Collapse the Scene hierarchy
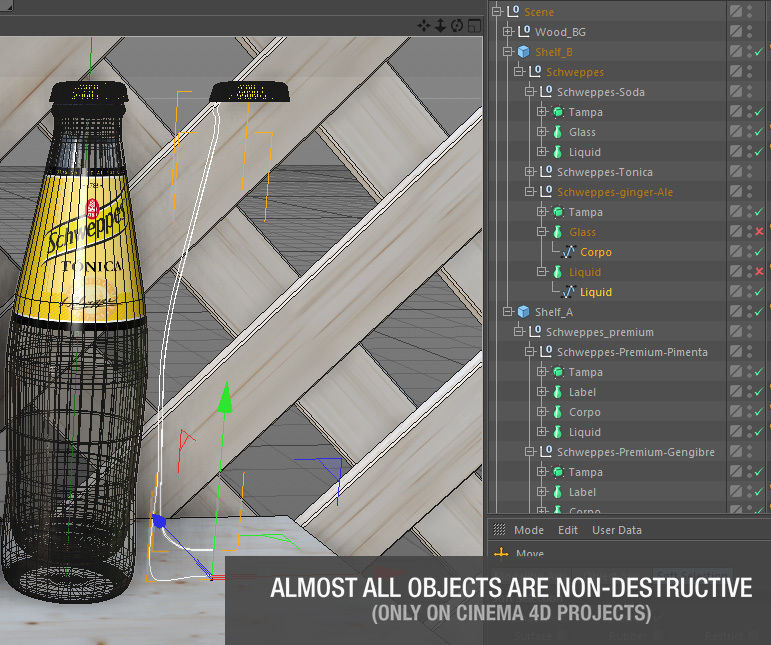The image size is (771, 645). point(497,11)
